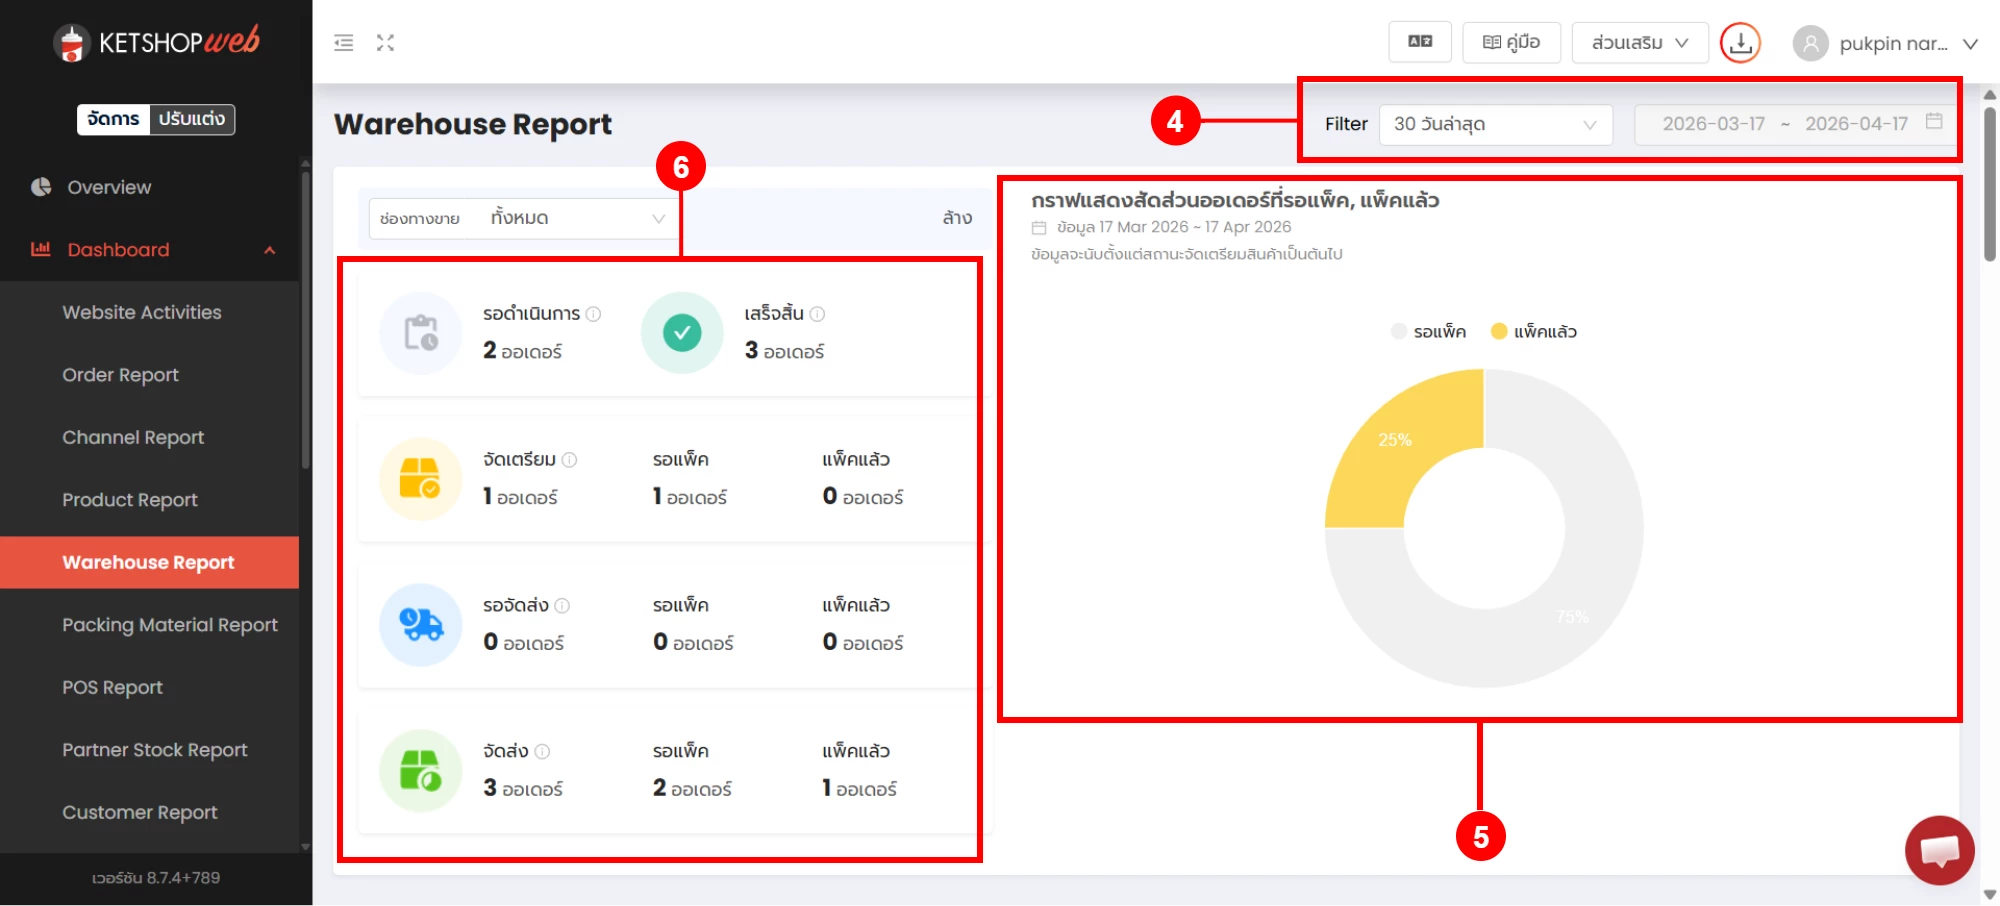Open the 30 วันล่าสุด filter dropdown
Screen dimensions: 2000x906
point(1494,124)
